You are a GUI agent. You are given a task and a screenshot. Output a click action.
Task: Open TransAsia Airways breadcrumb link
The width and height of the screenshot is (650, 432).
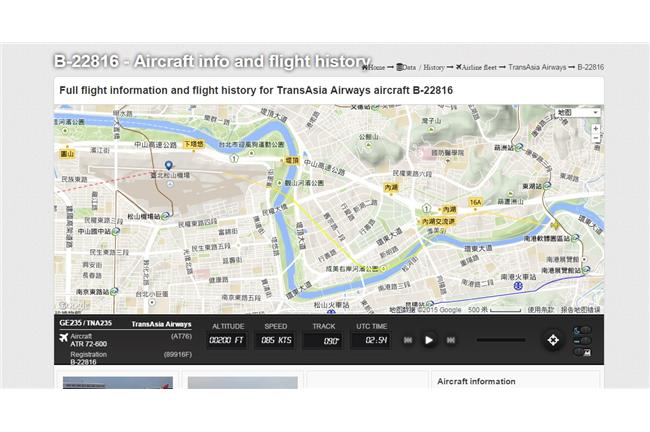(537, 67)
